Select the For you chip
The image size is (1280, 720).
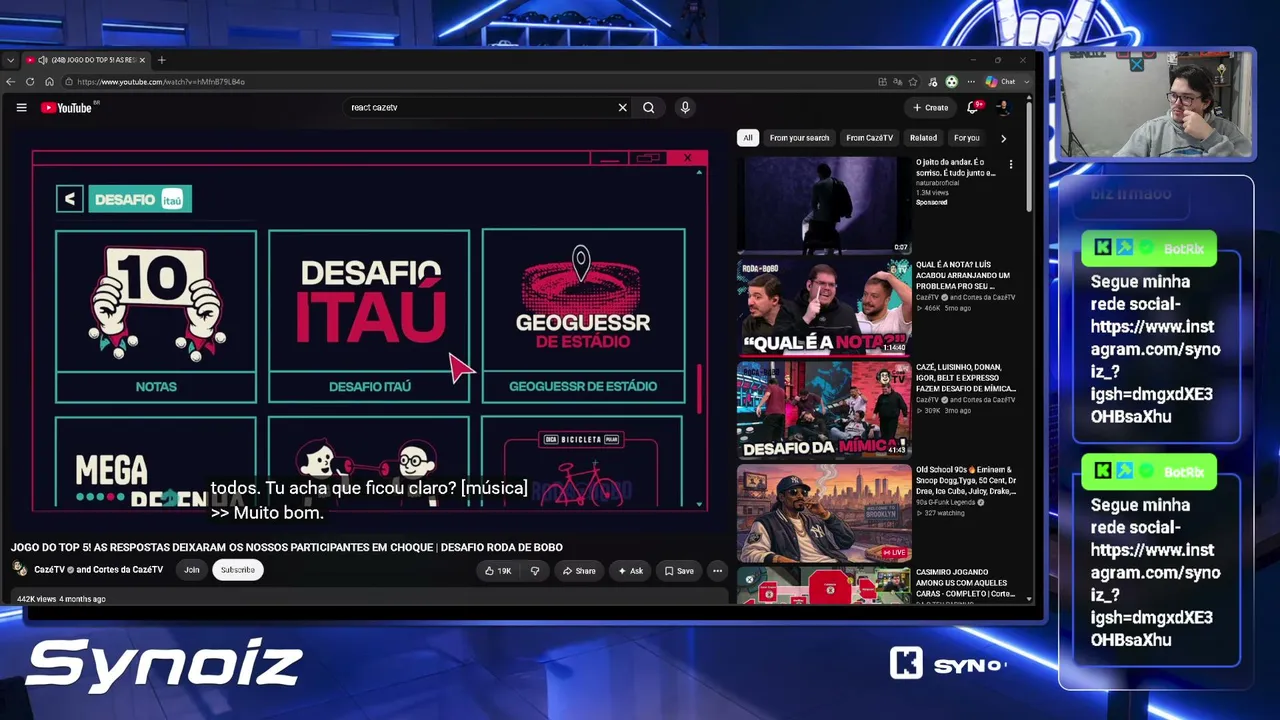[967, 138]
